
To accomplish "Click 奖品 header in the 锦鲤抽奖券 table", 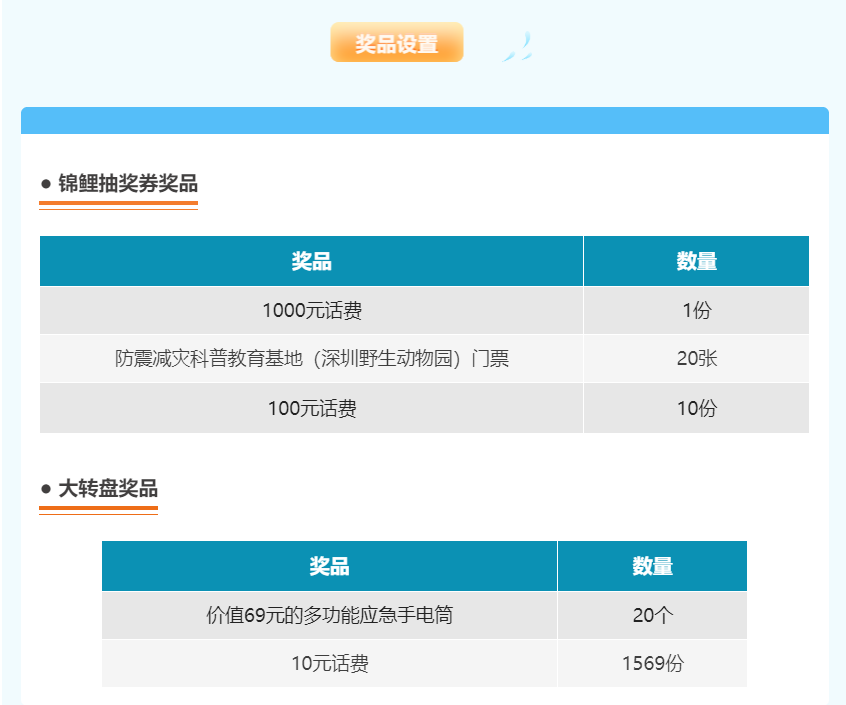I will [311, 262].
